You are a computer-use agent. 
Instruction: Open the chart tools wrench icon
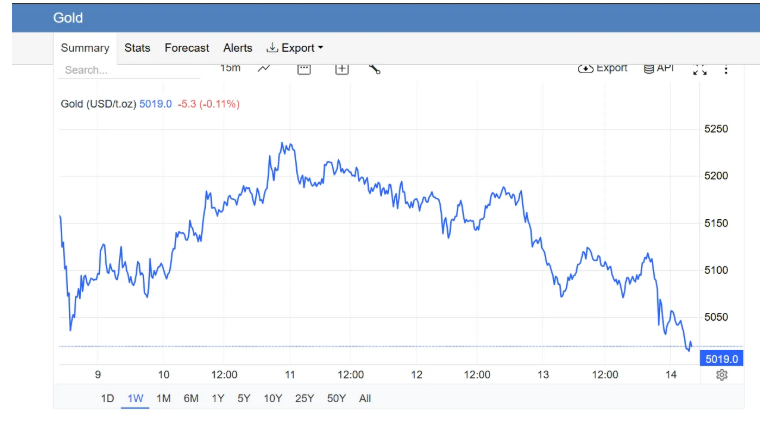tap(375, 68)
